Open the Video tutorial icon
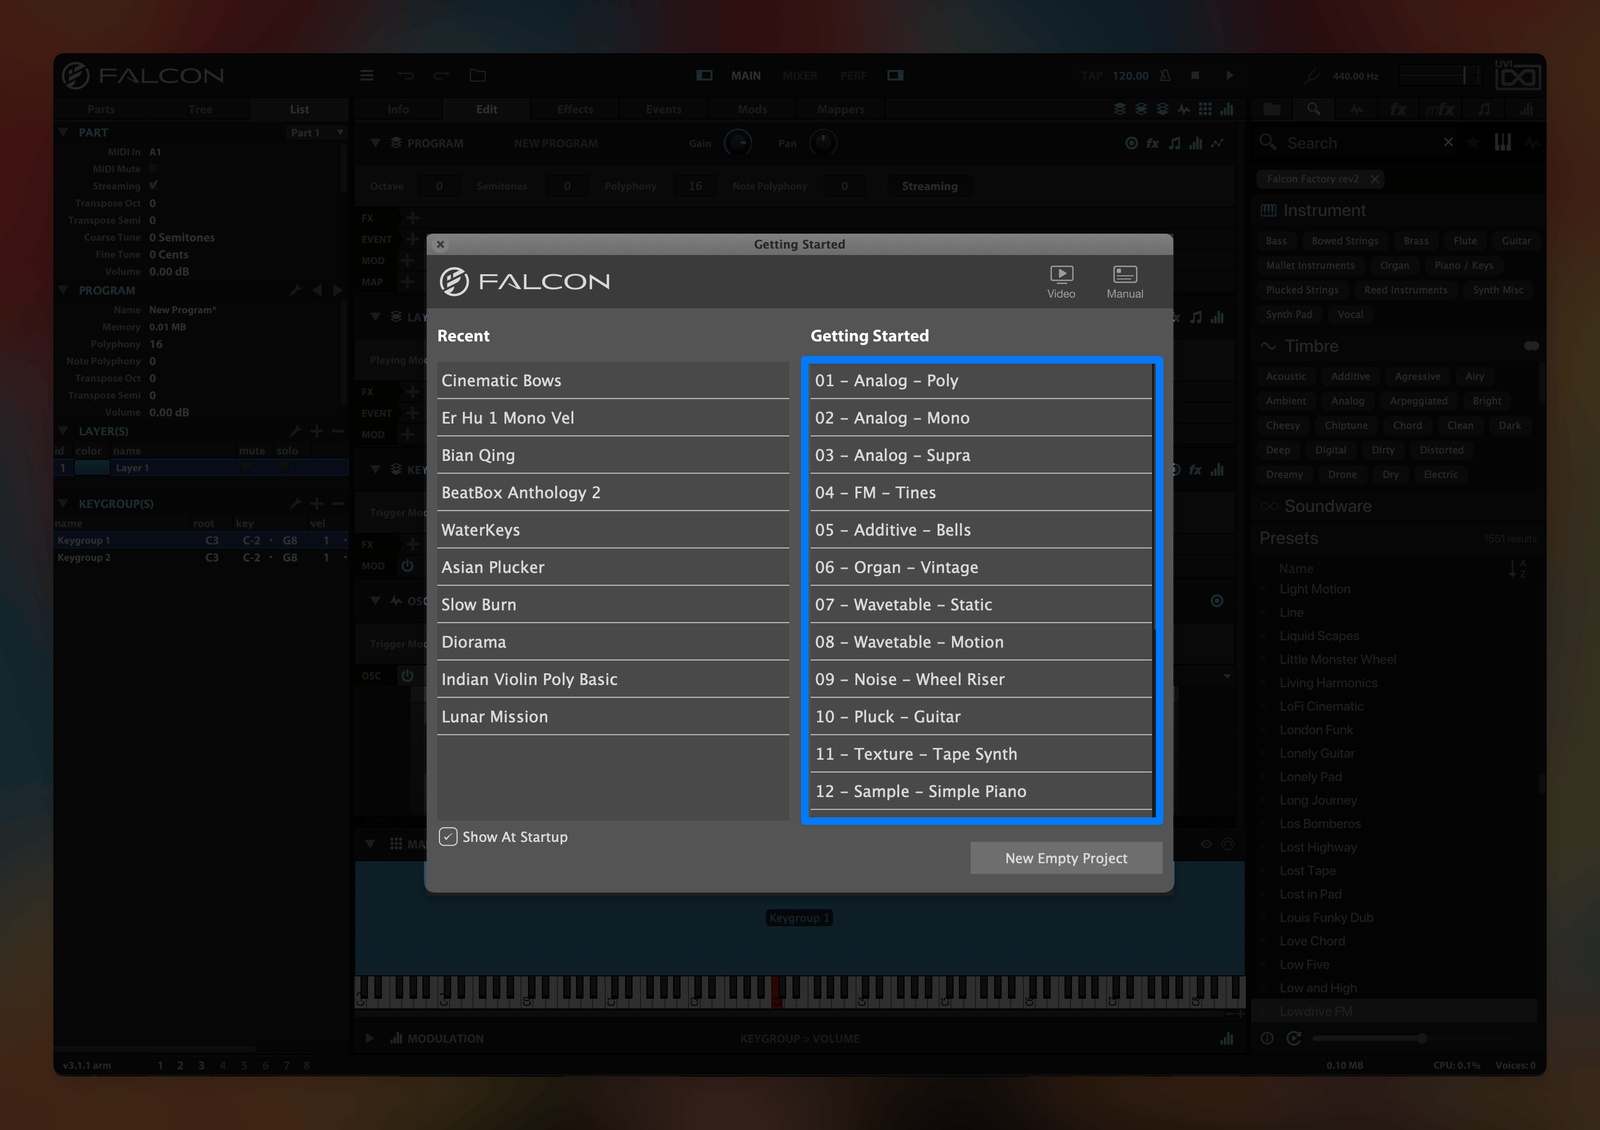 click(x=1061, y=281)
